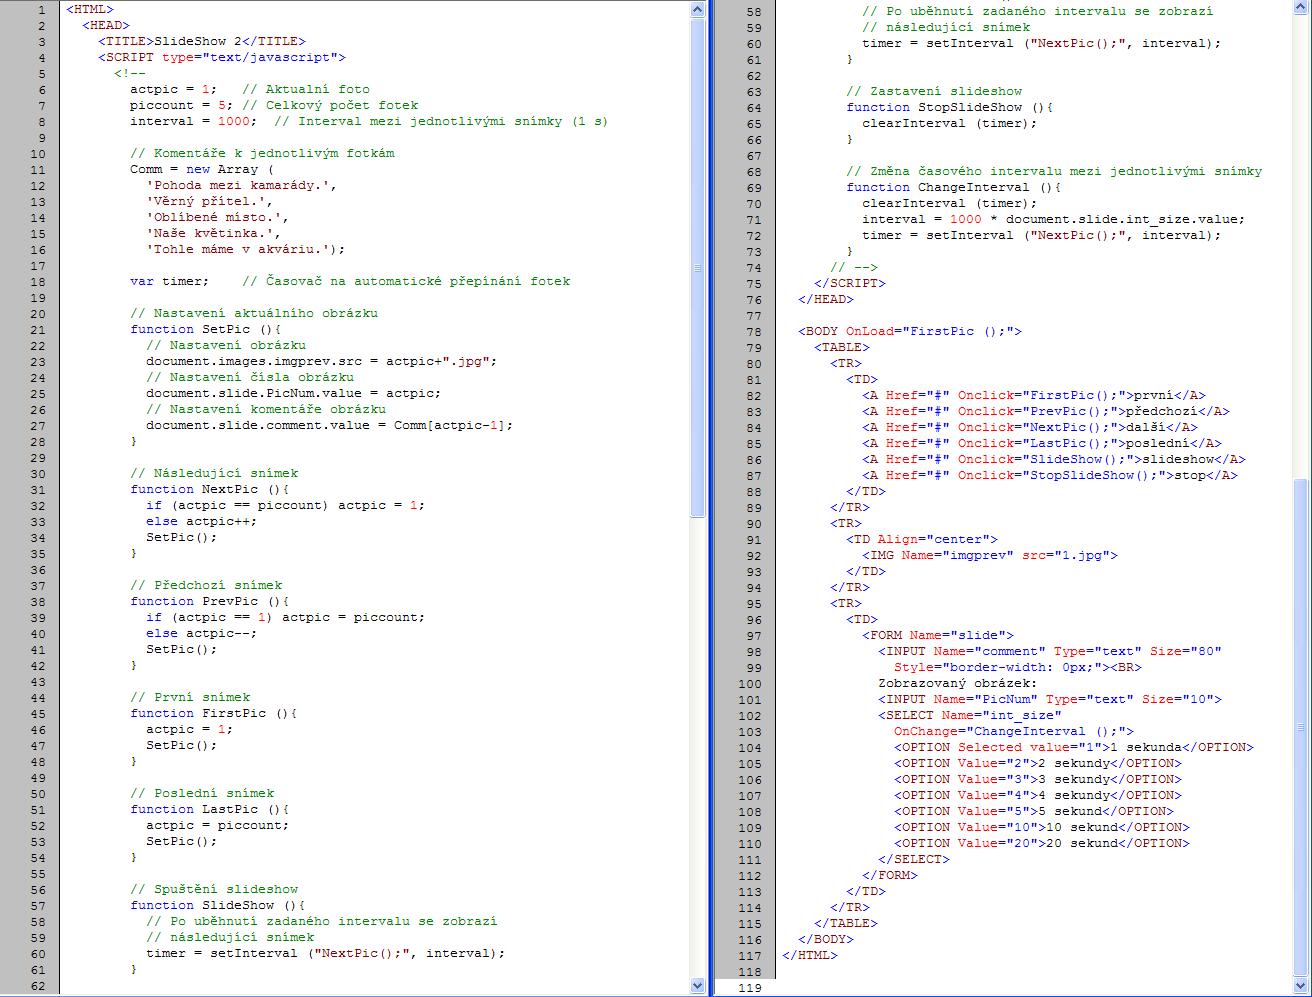Click the <SELECT Name="int_size" line
The image size is (1312, 997).
click(x=969, y=715)
